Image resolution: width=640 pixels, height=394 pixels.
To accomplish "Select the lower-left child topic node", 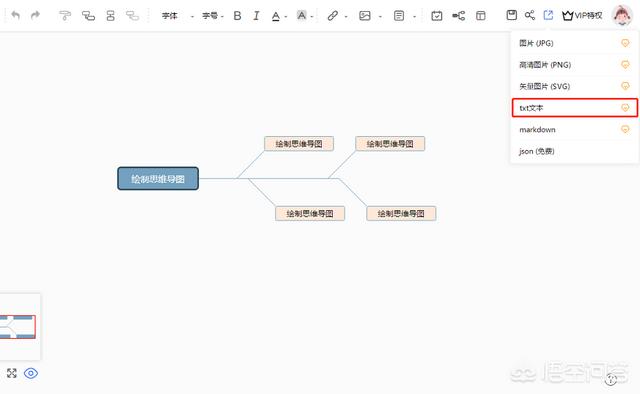I will (x=310, y=214).
